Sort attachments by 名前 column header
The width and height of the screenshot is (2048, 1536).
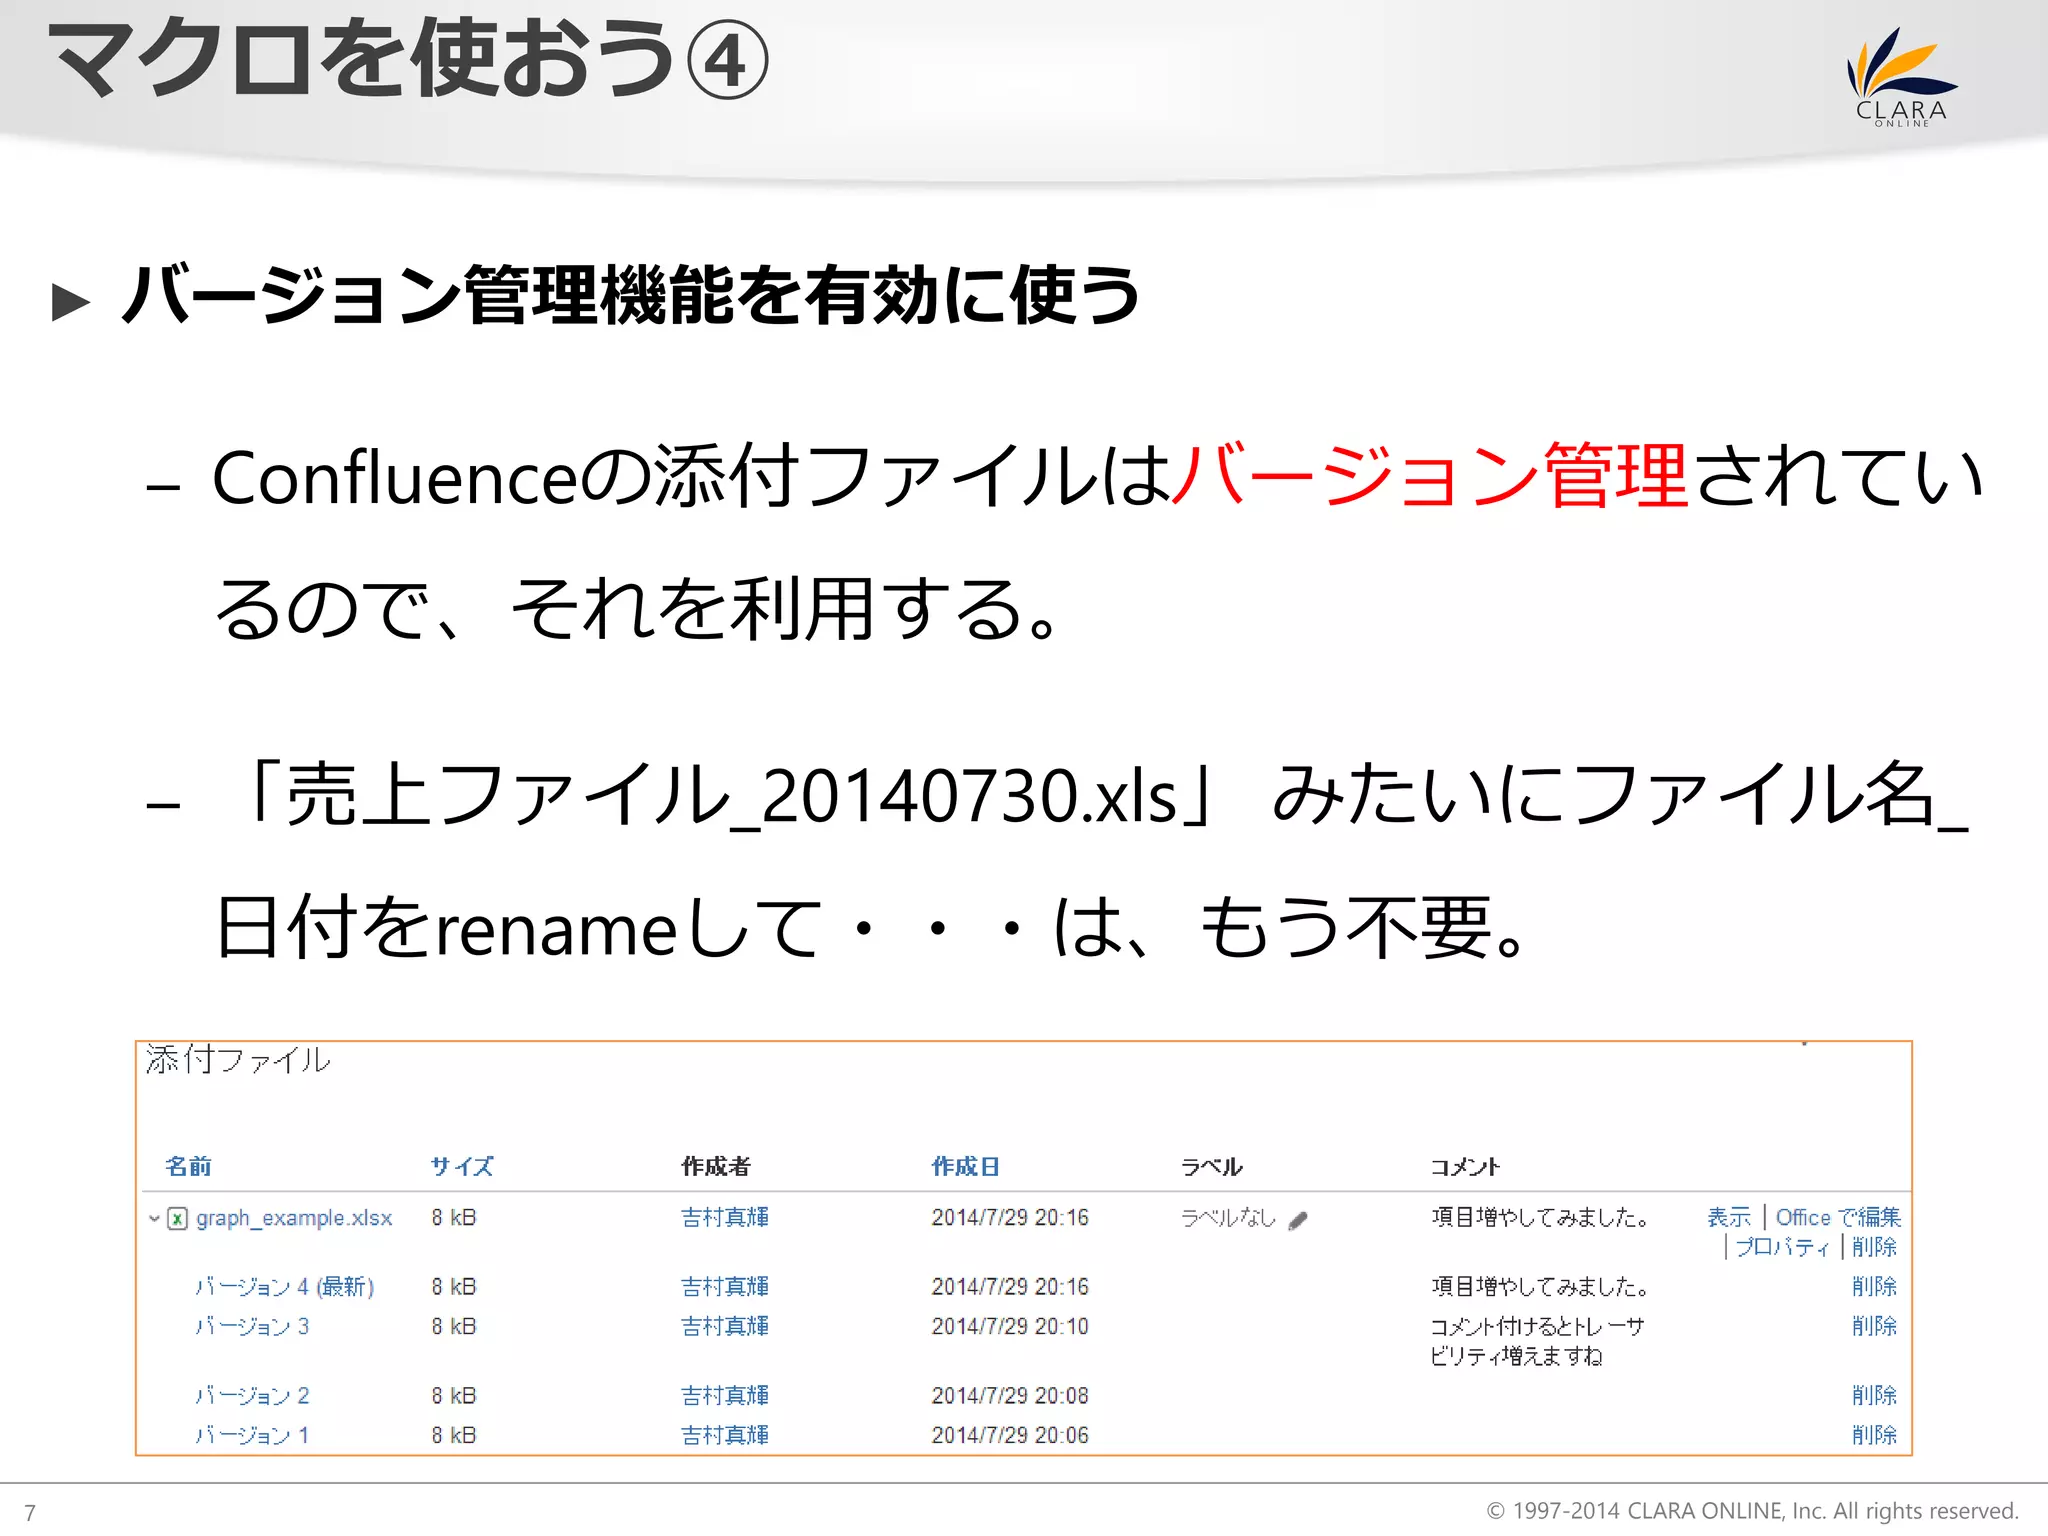click(x=188, y=1166)
